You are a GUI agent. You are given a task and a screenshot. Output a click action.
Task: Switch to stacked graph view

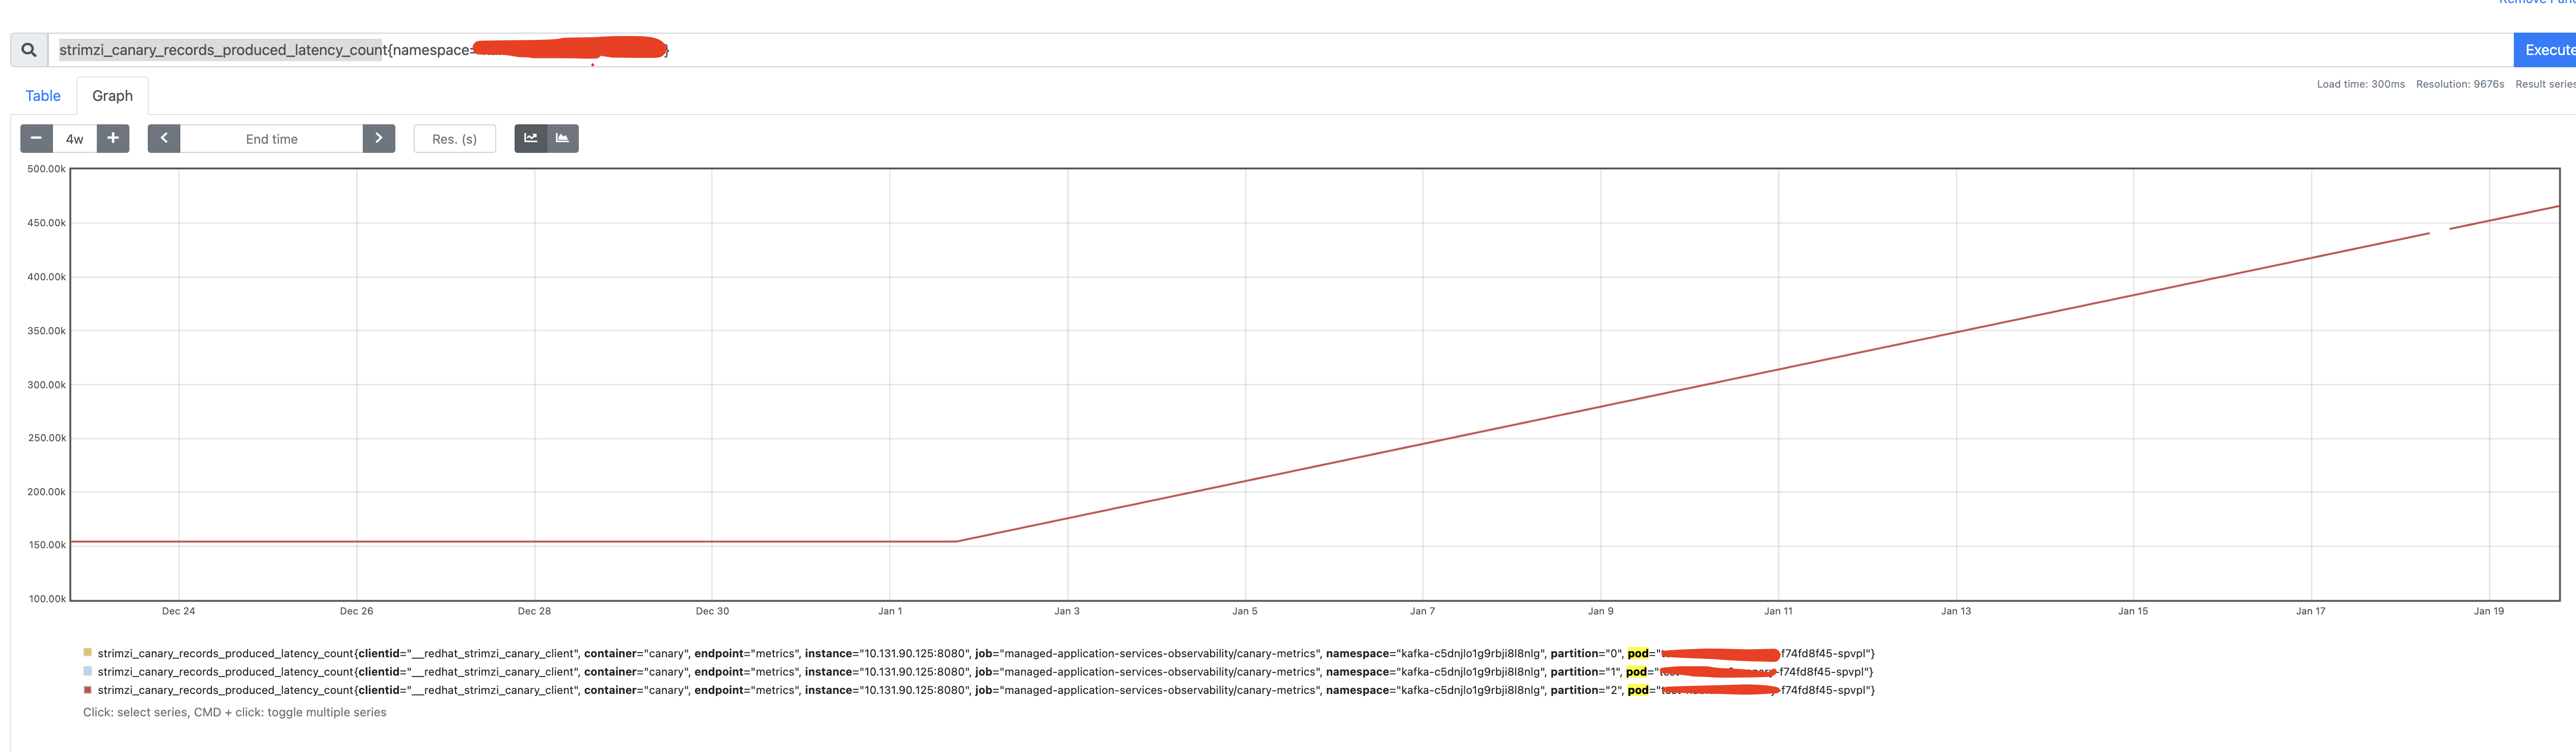point(562,138)
